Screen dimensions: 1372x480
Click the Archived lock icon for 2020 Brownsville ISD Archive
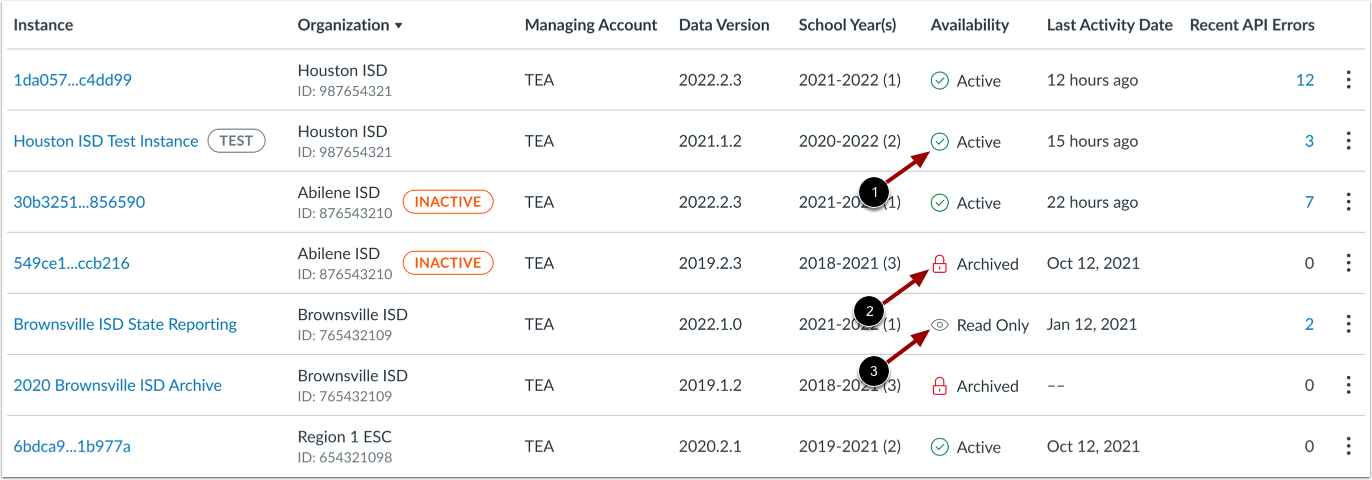939,386
